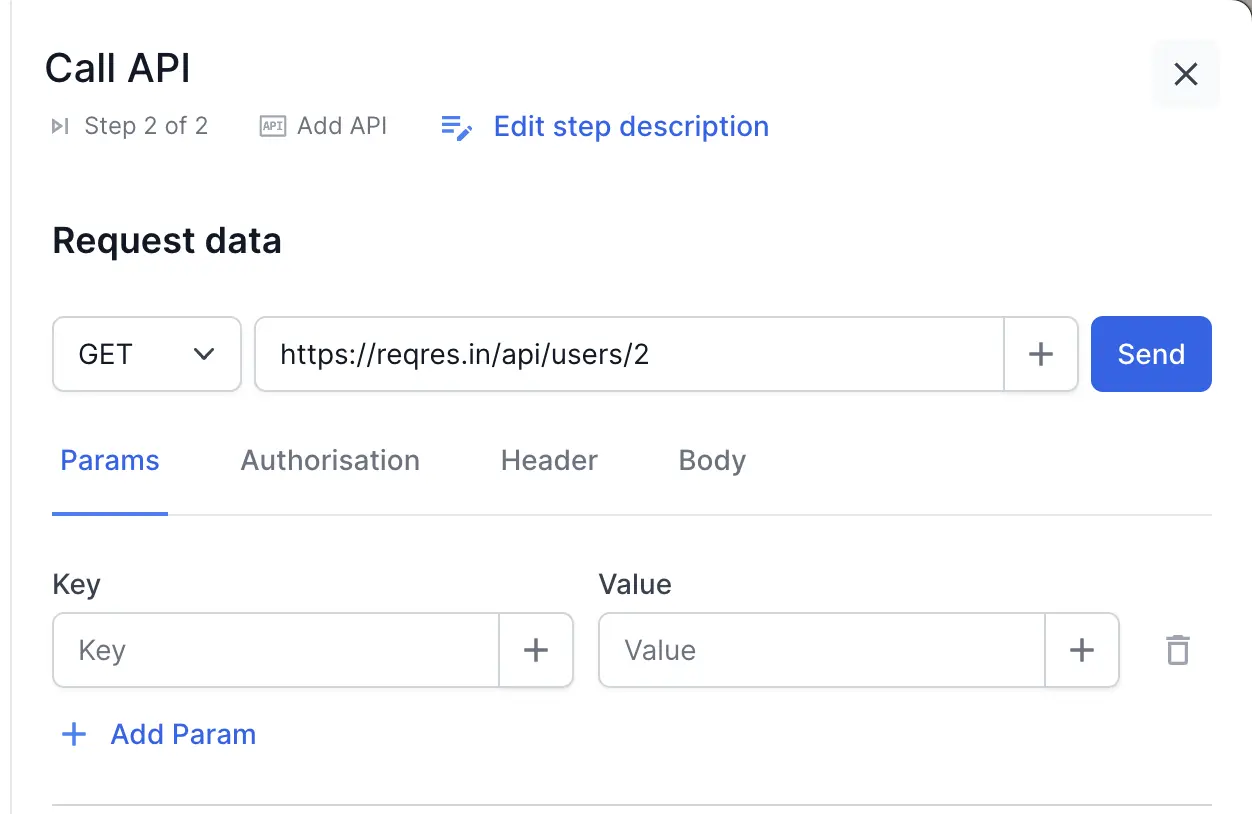Viewport: 1252px width, 814px height.
Task: Close the Call API panel
Action: pos(1185,74)
